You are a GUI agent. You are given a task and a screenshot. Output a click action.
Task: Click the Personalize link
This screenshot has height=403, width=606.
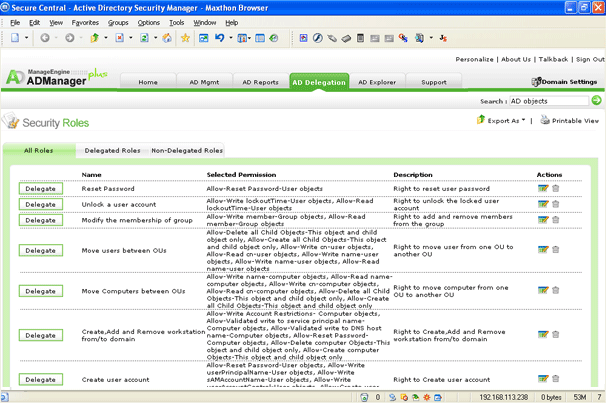click(474, 59)
